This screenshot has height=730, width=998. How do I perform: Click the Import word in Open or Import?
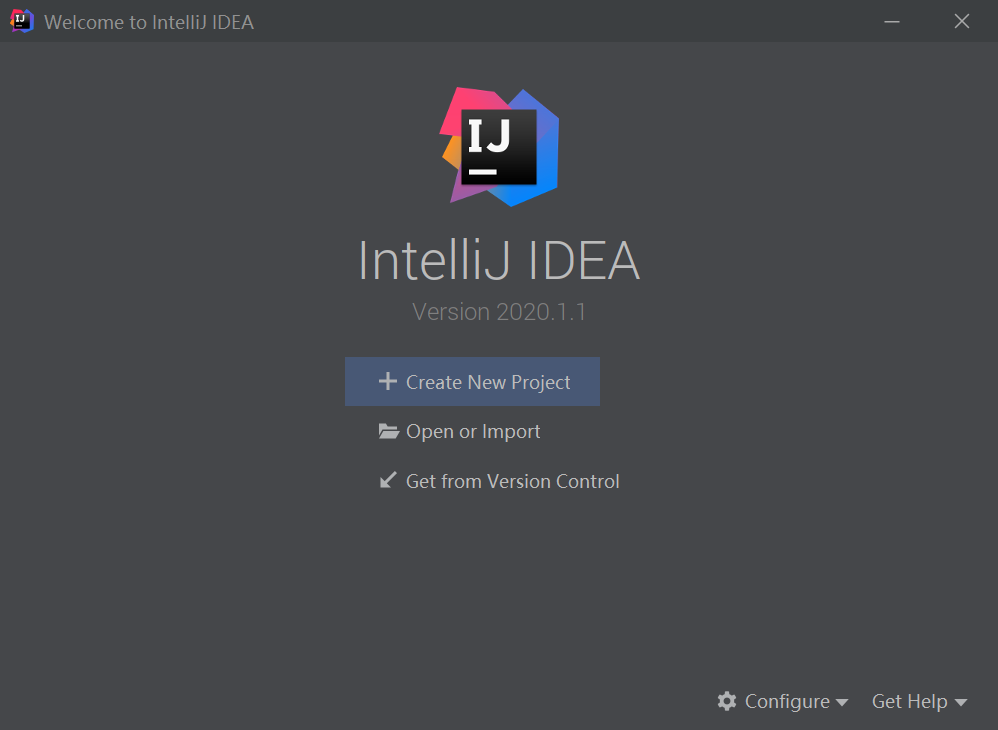click(511, 432)
